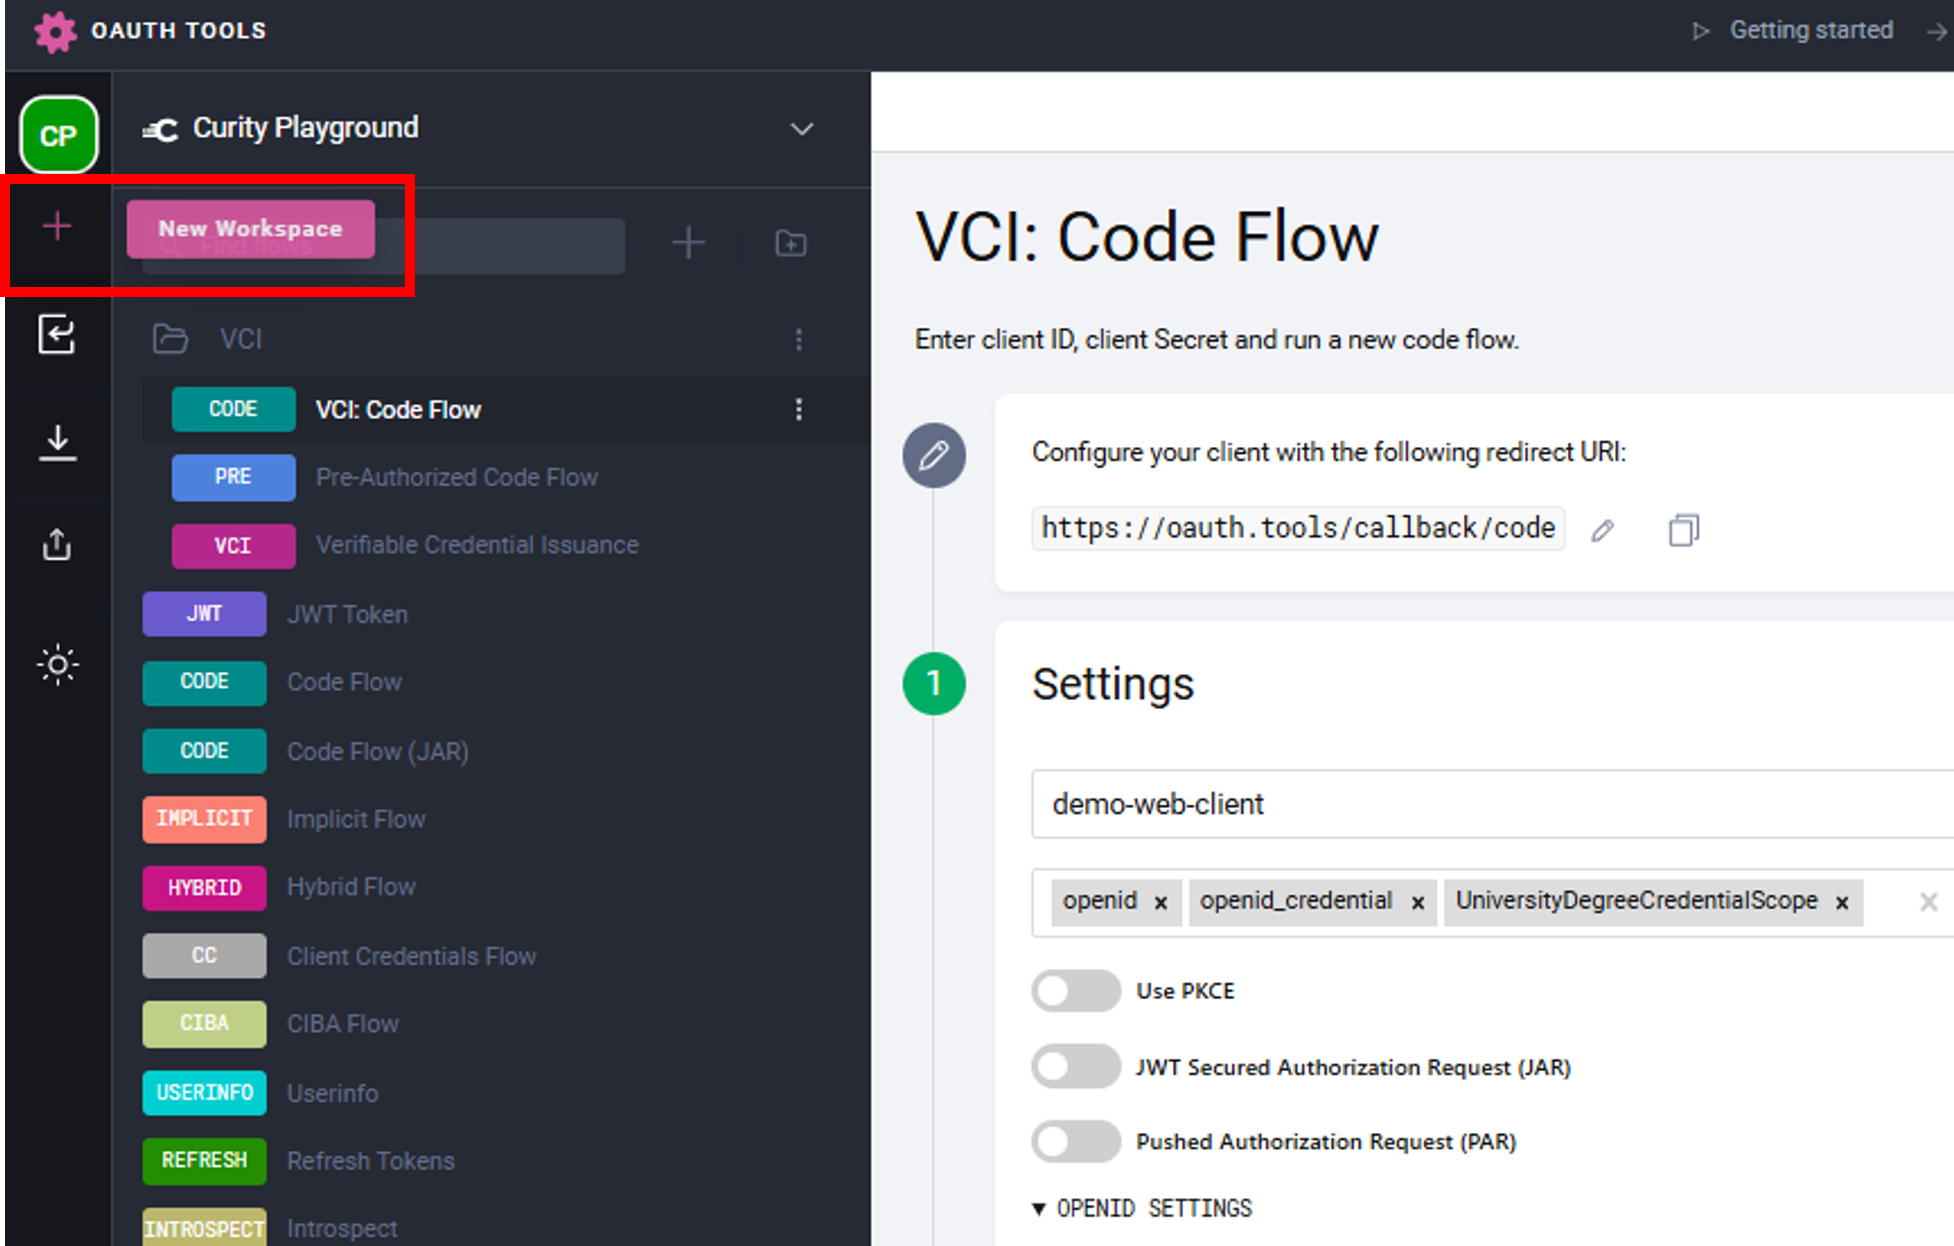This screenshot has width=1954, height=1246.
Task: Click the New Workspace tooltip label
Action: pos(250,229)
